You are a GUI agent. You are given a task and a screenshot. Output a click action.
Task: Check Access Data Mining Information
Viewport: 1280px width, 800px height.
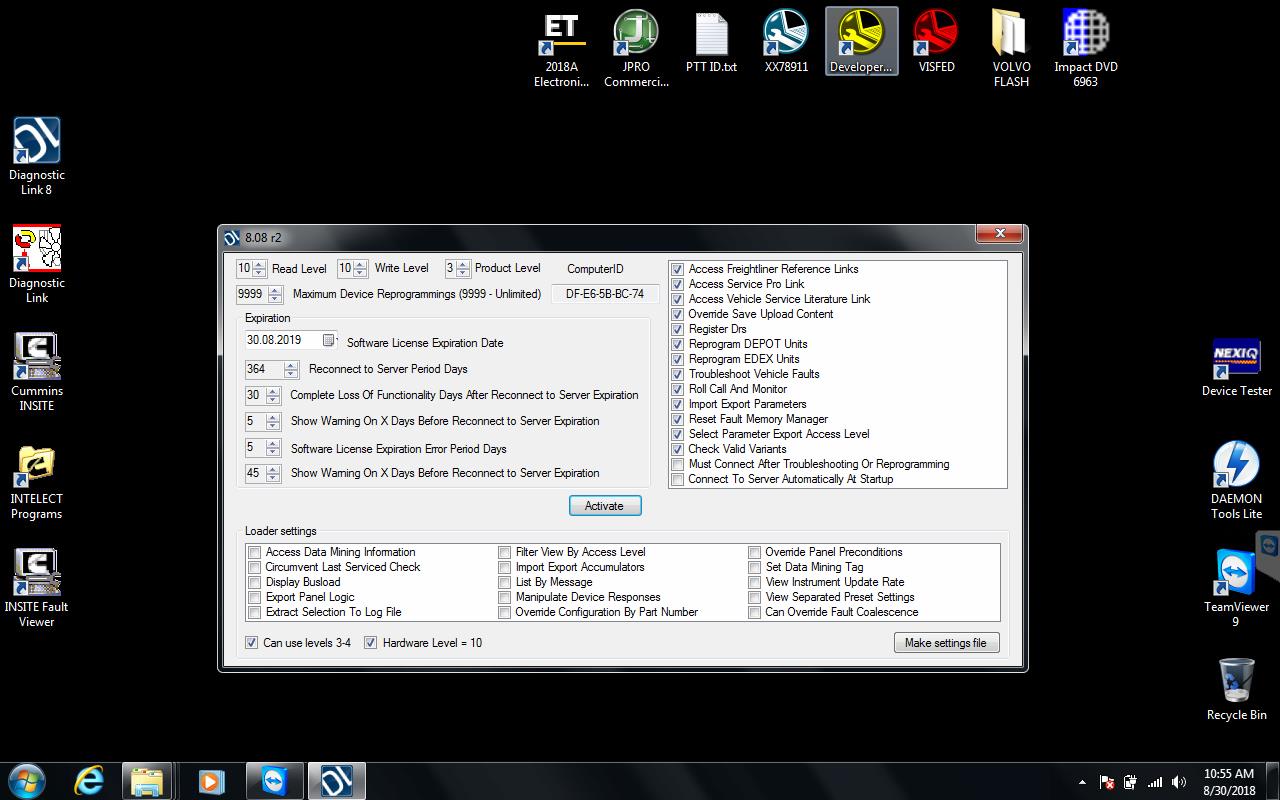[255, 552]
